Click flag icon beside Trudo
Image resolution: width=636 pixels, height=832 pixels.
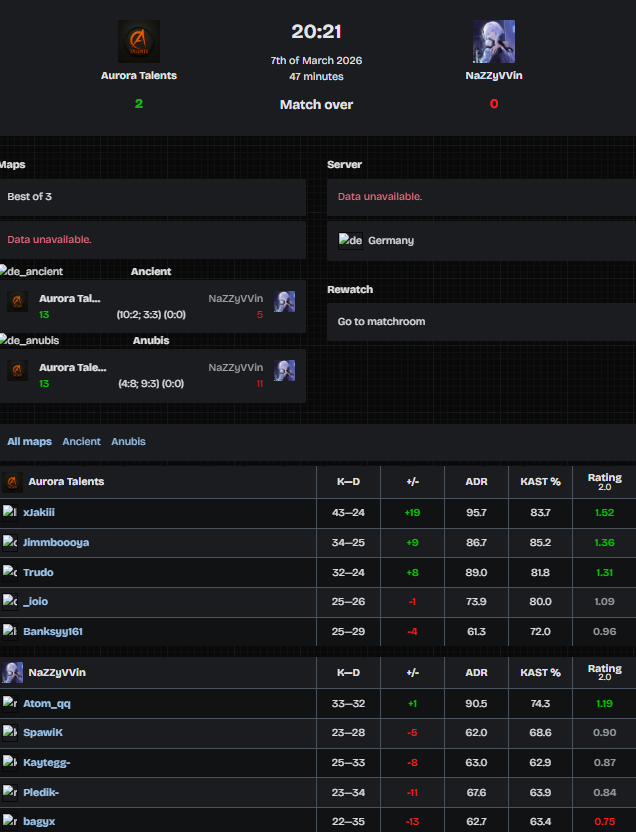(x=10, y=572)
